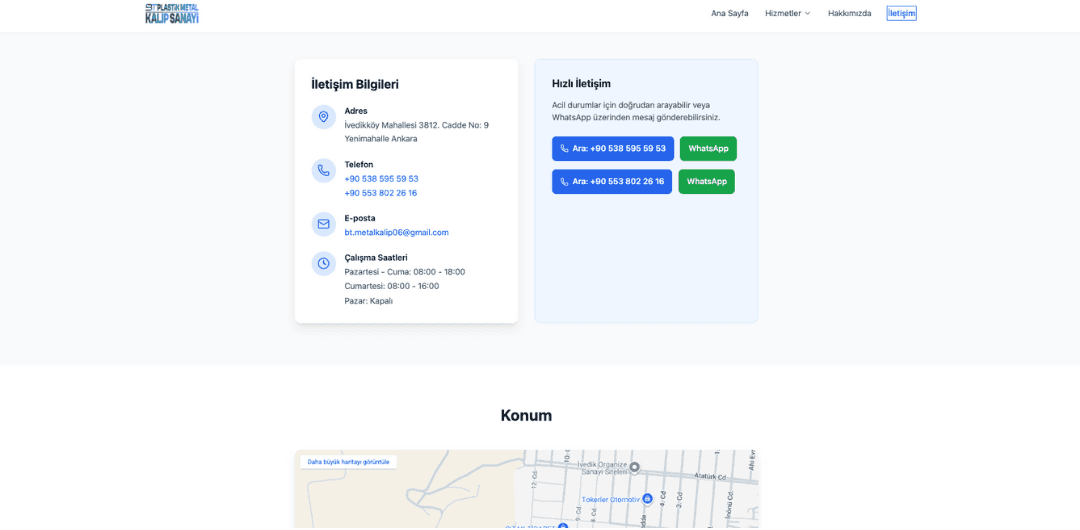Click 'Daha büyük haritayı görüntüle' on the map

click(348, 462)
